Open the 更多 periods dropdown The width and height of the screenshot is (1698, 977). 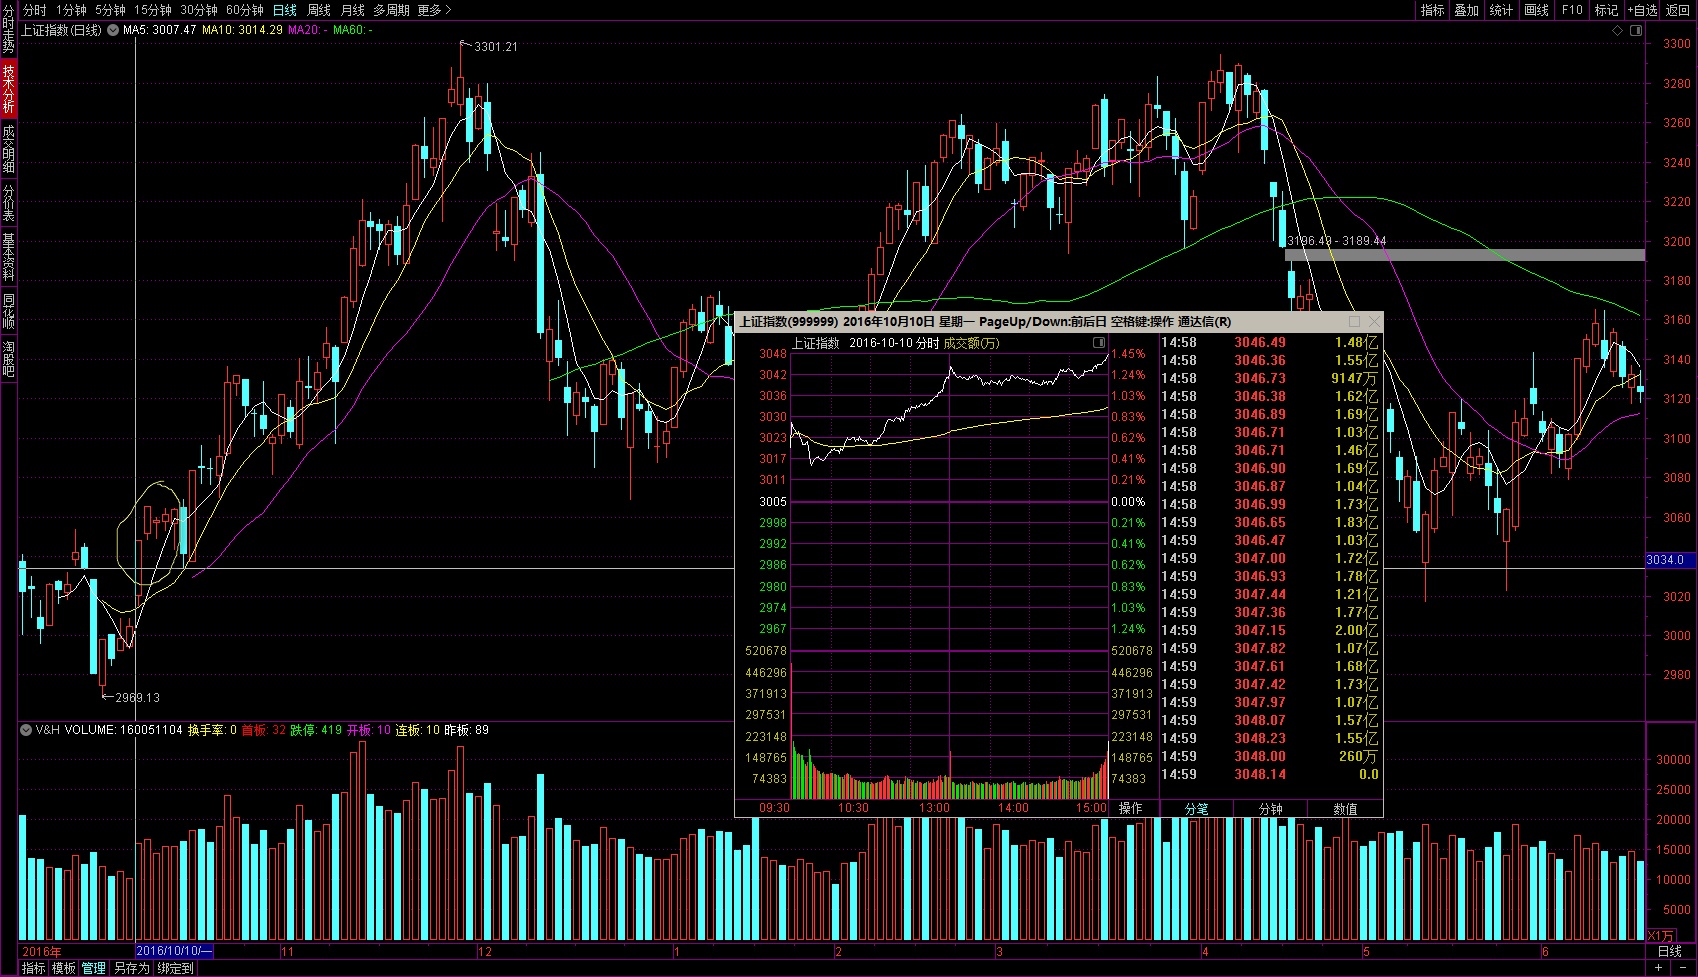click(434, 10)
